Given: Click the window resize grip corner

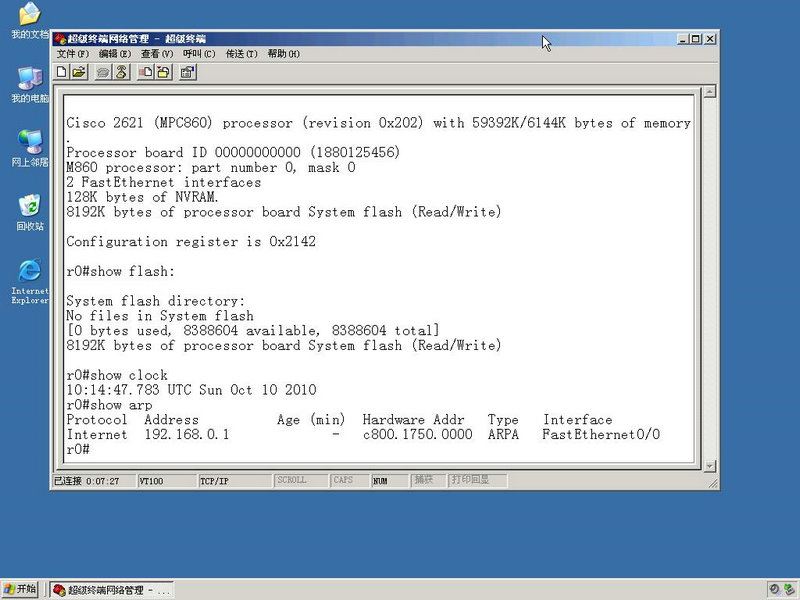Looking at the screenshot, I should (x=712, y=483).
